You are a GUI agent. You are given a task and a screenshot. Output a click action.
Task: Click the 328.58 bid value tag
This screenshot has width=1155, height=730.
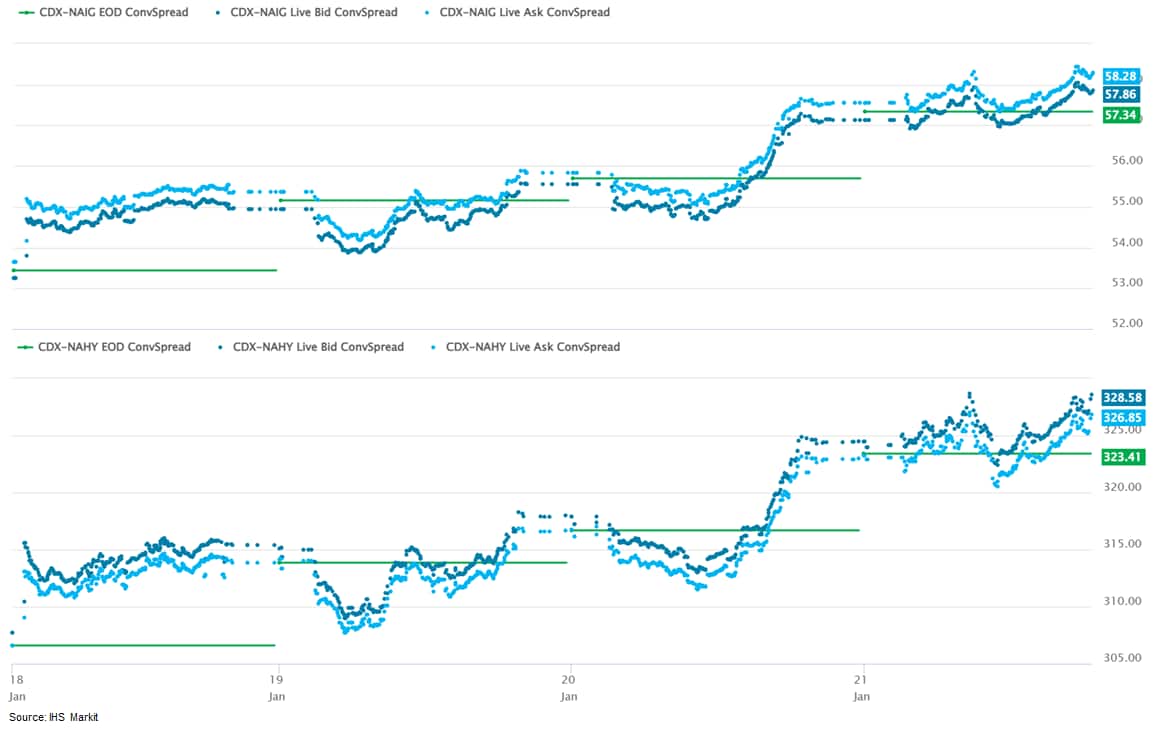point(1122,397)
